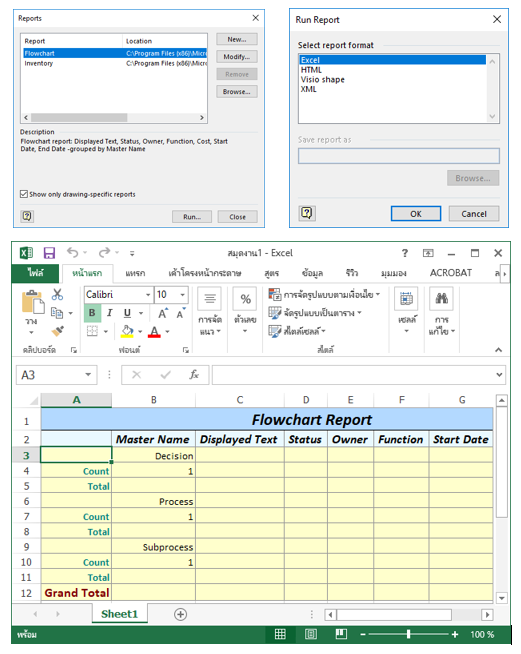Open the Number percent group icon
Screen dimensions: 521x654
245,299
